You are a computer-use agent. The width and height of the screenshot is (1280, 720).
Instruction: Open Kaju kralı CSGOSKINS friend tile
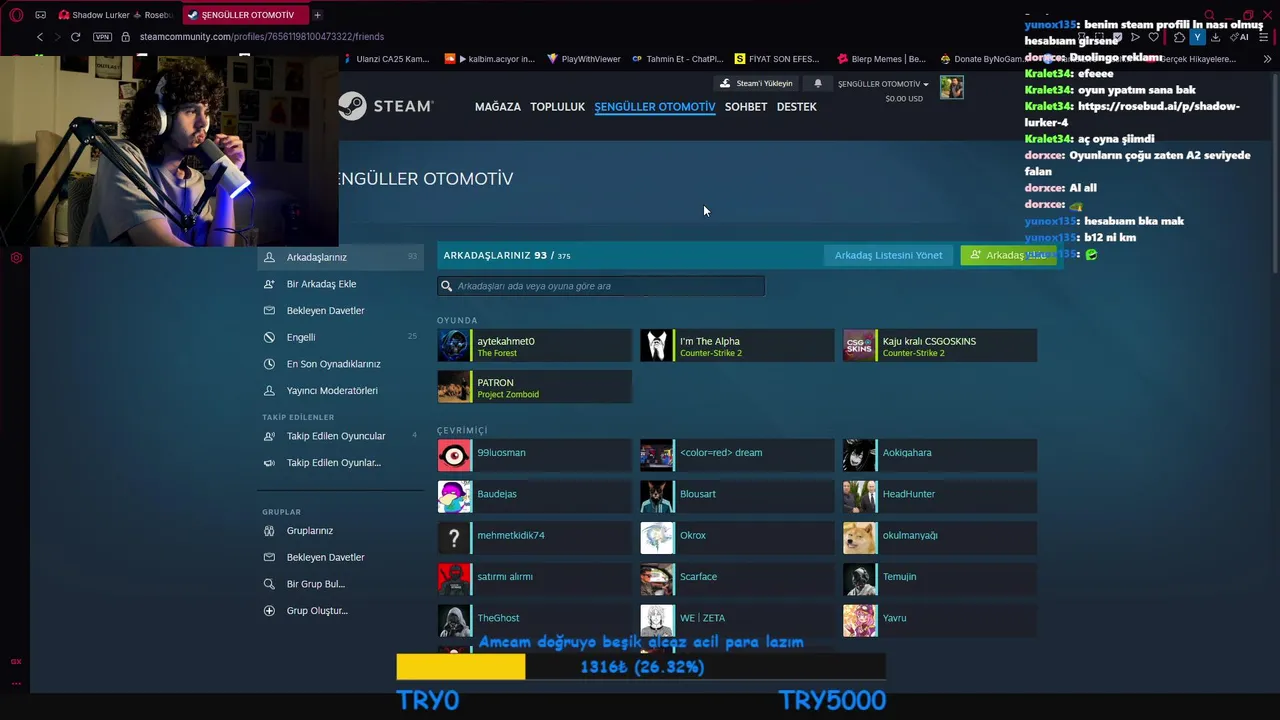(940, 346)
